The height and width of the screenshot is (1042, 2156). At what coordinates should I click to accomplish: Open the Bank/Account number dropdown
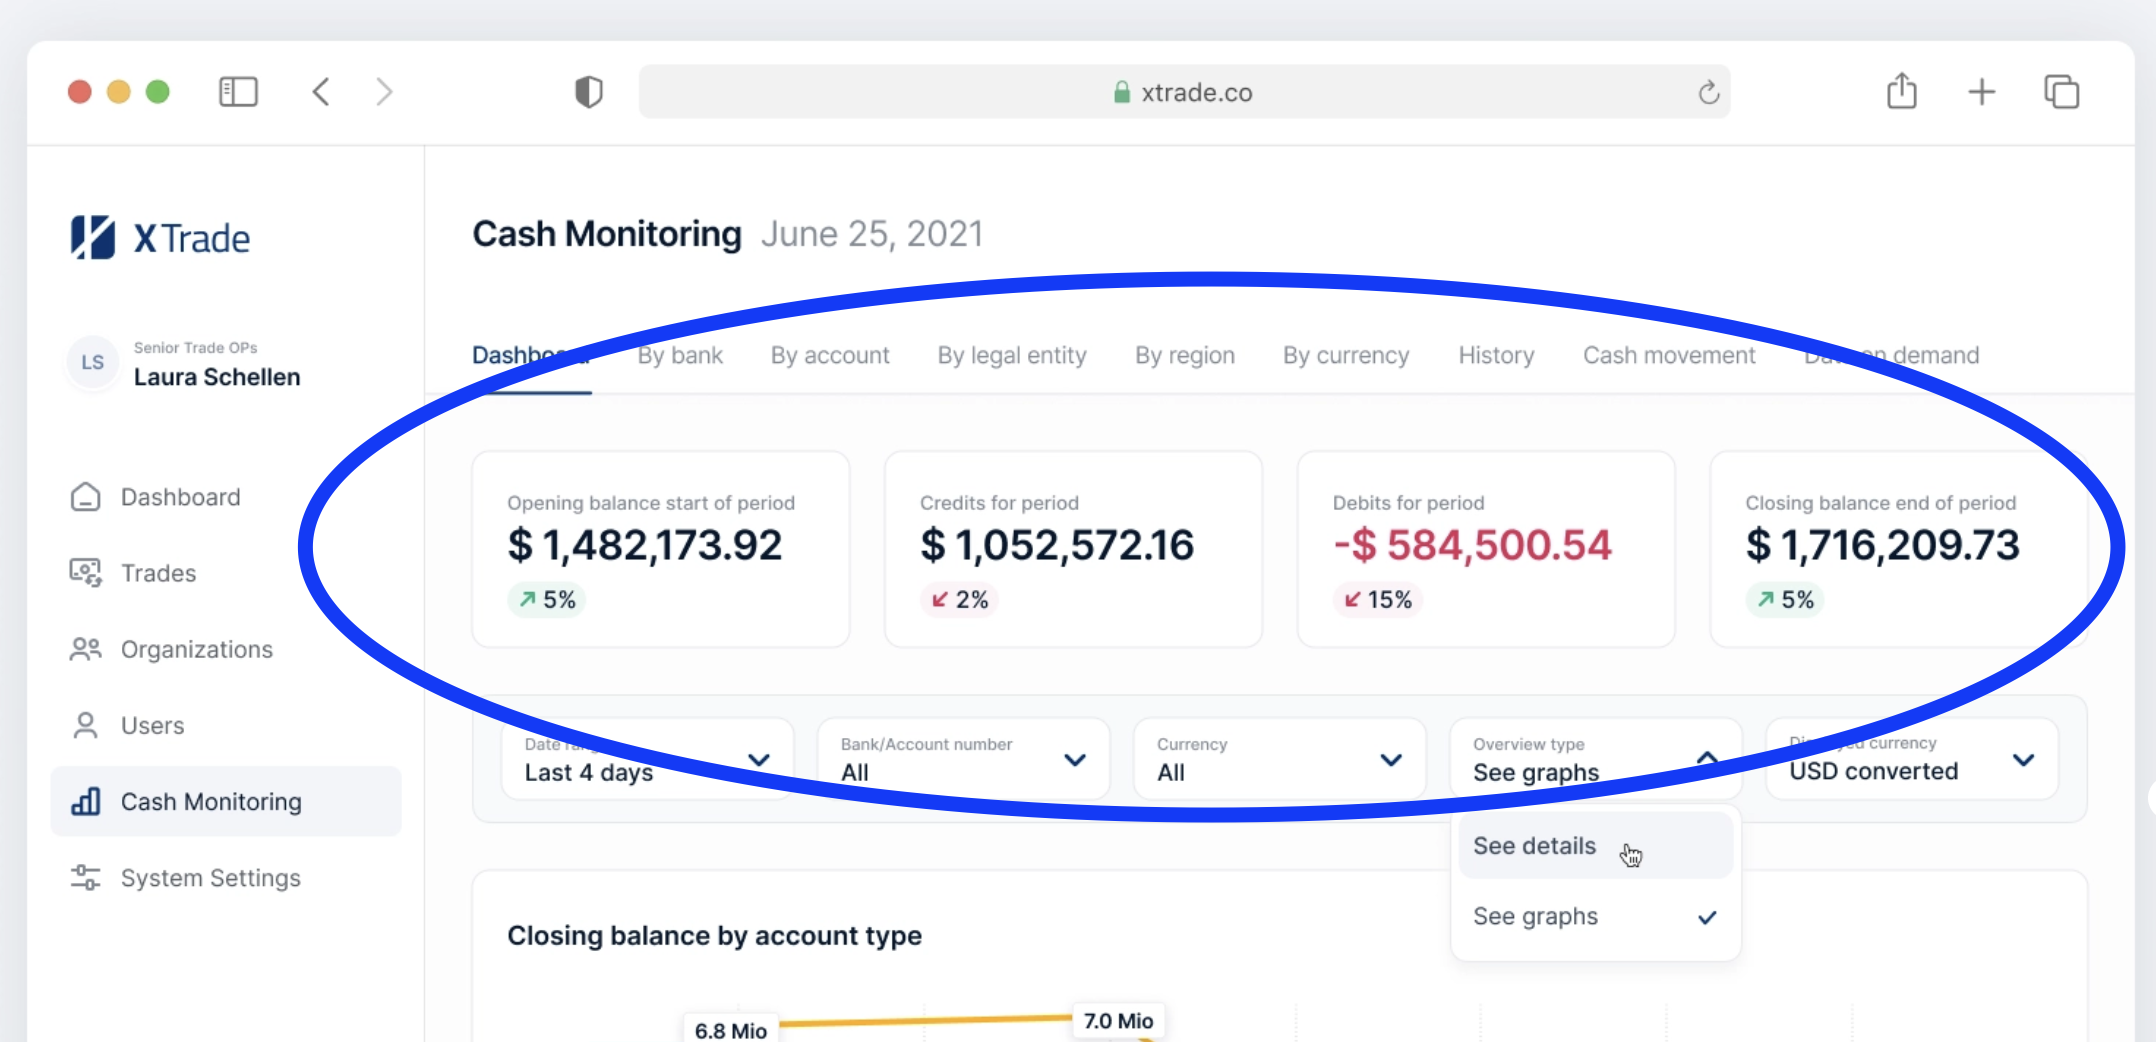[964, 759]
